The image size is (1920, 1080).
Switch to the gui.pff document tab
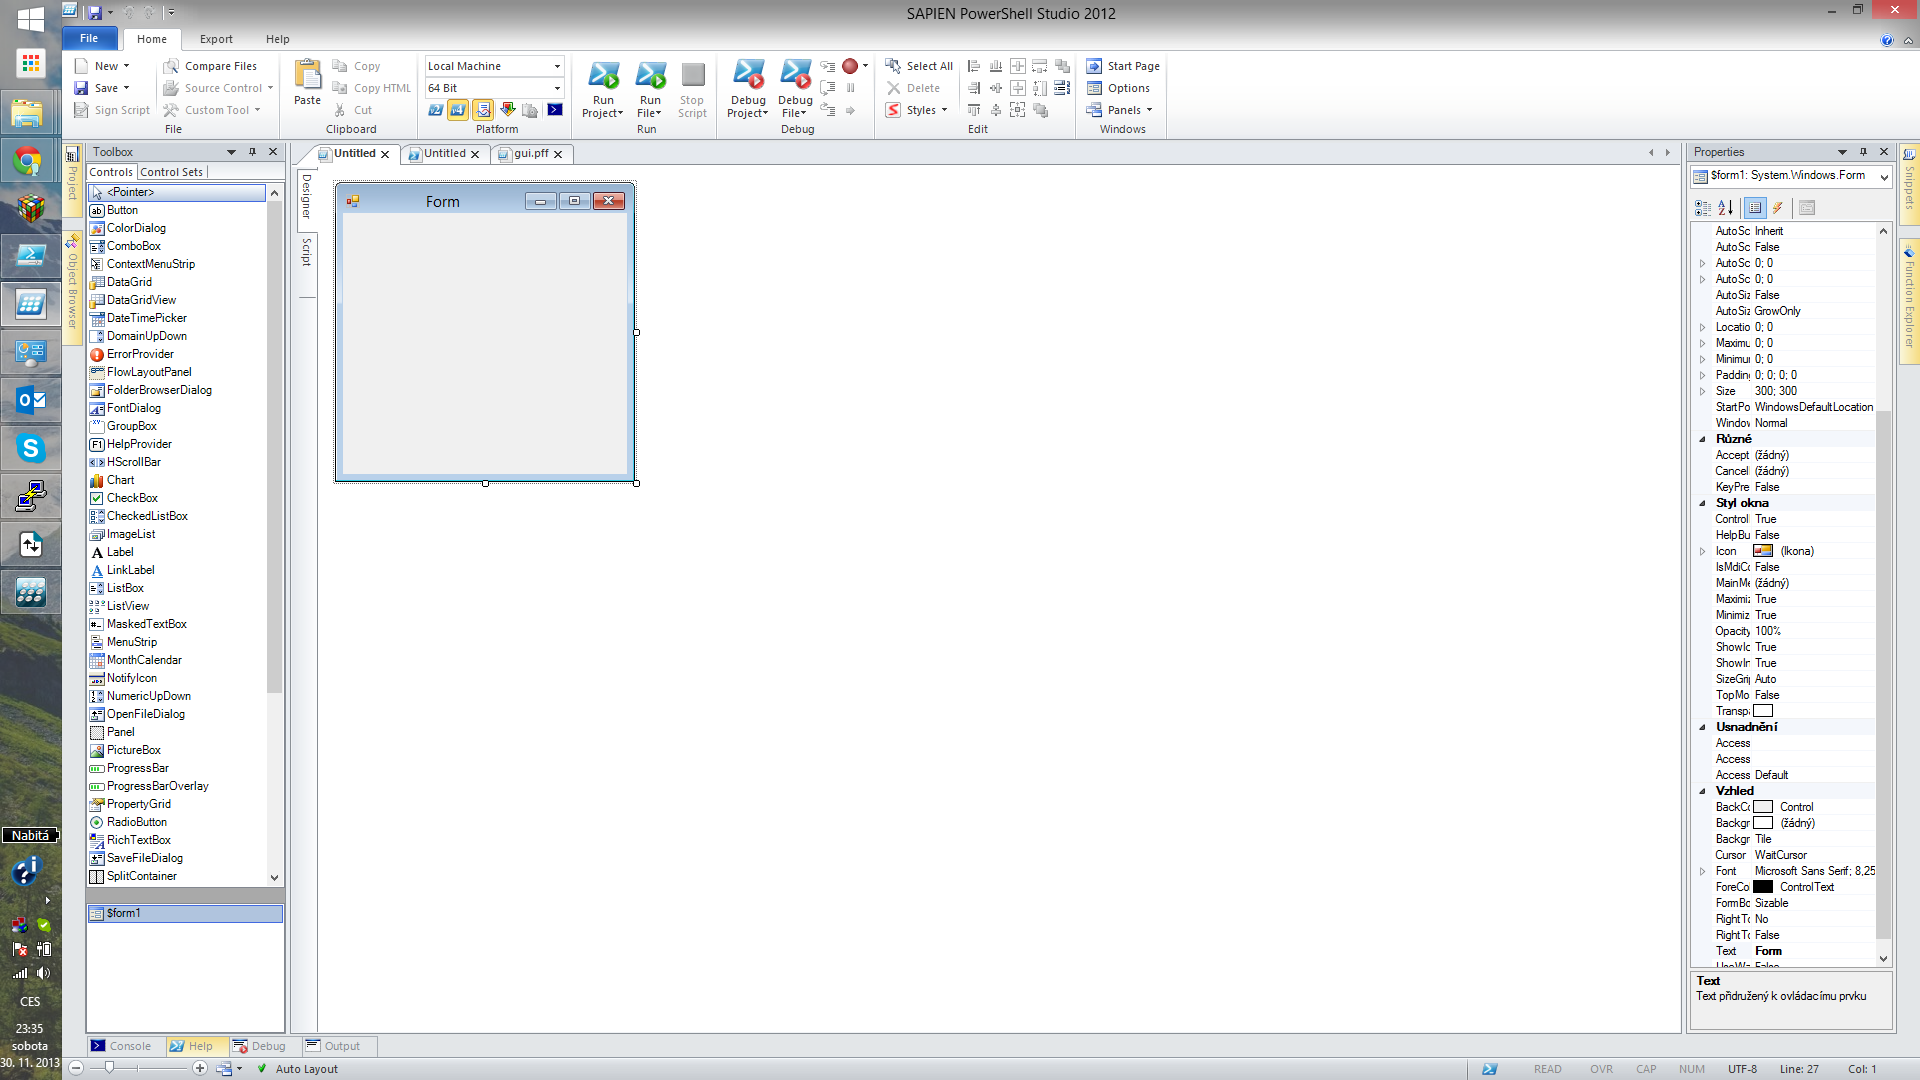tap(531, 154)
